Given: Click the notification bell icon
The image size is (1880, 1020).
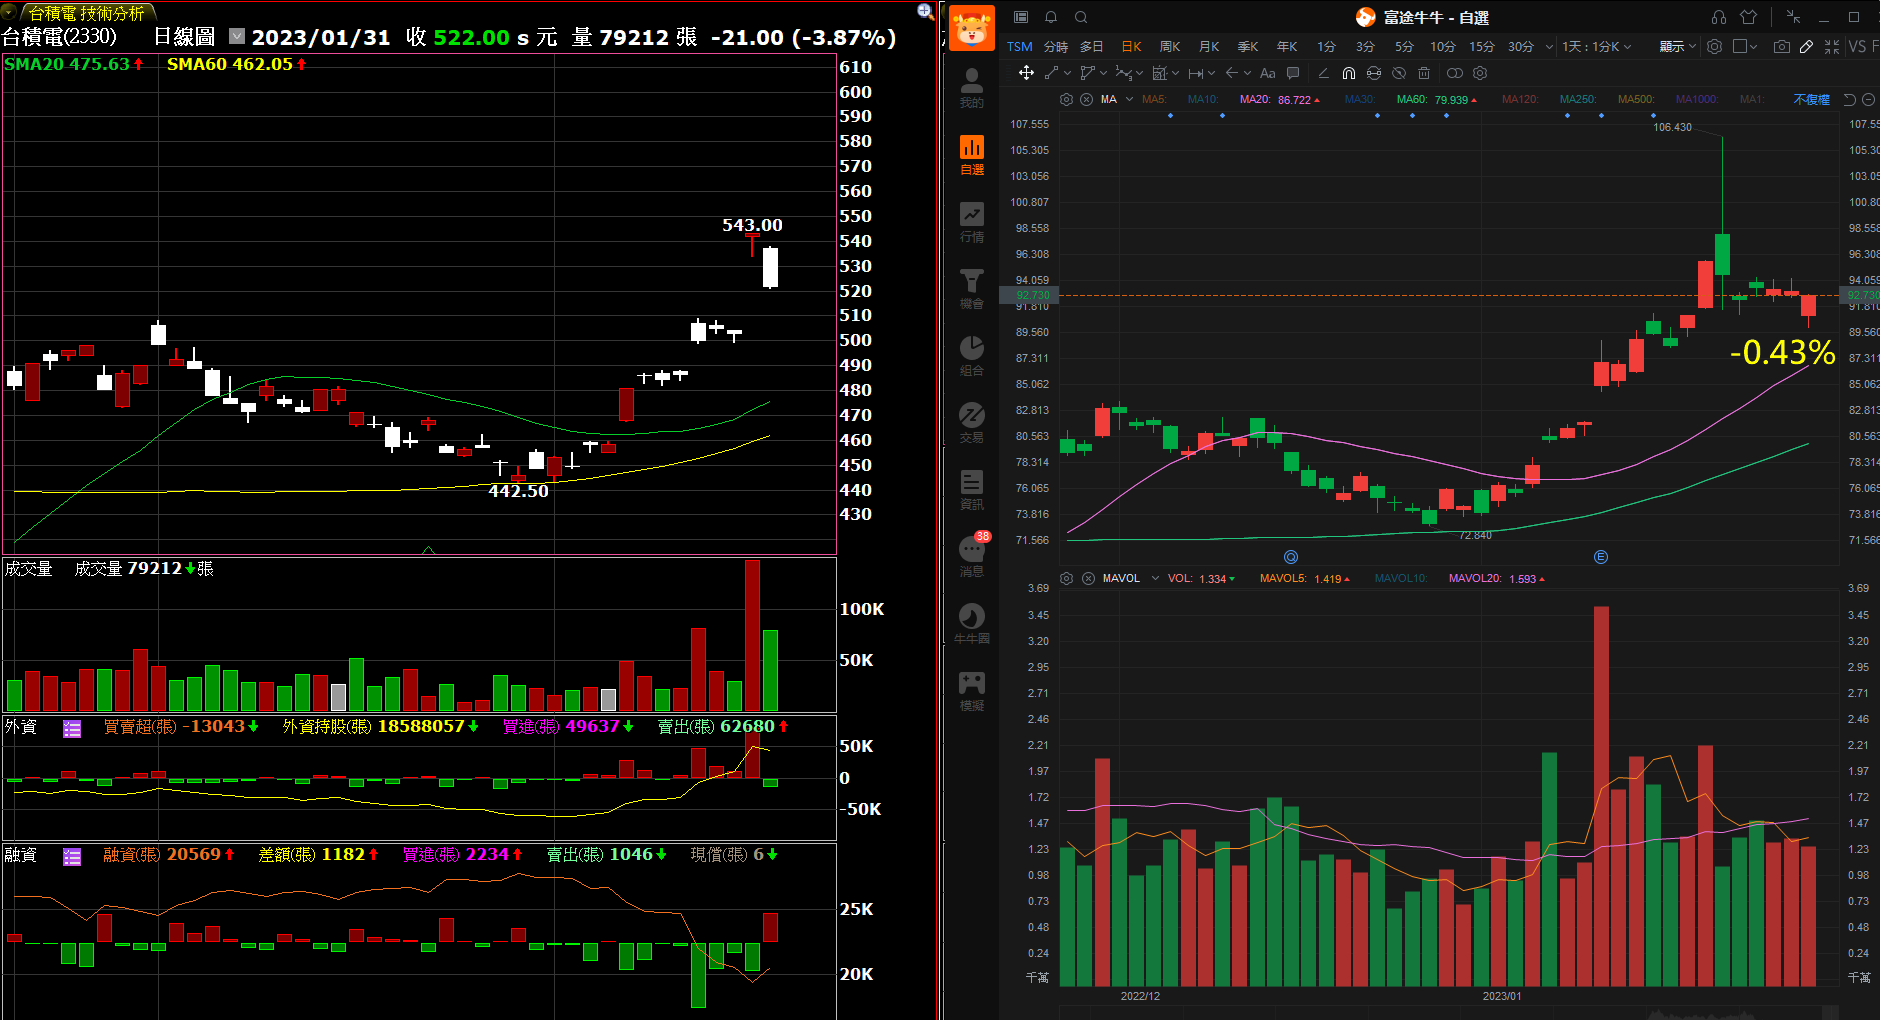Looking at the screenshot, I should tap(1051, 17).
